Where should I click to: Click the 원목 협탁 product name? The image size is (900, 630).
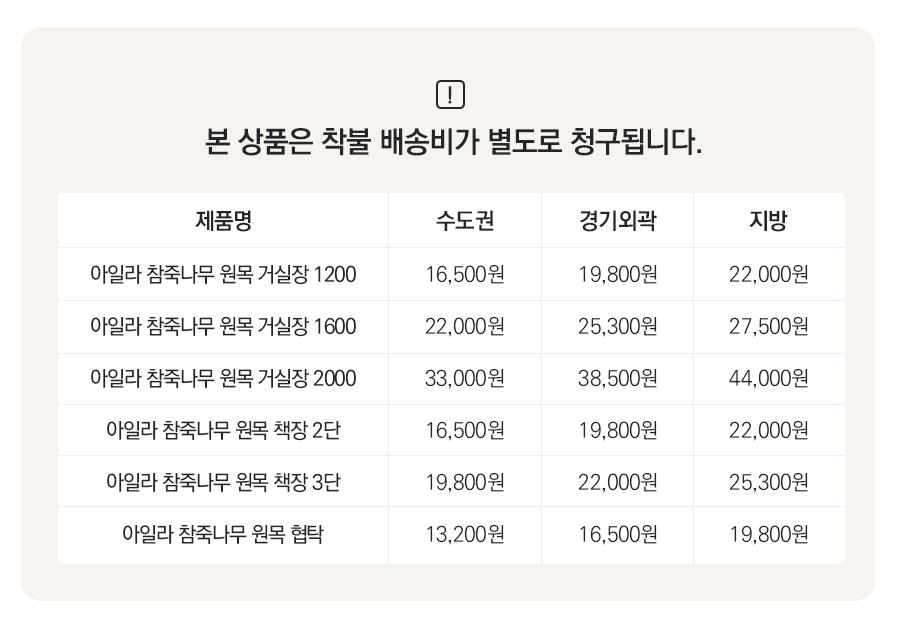click(x=223, y=535)
